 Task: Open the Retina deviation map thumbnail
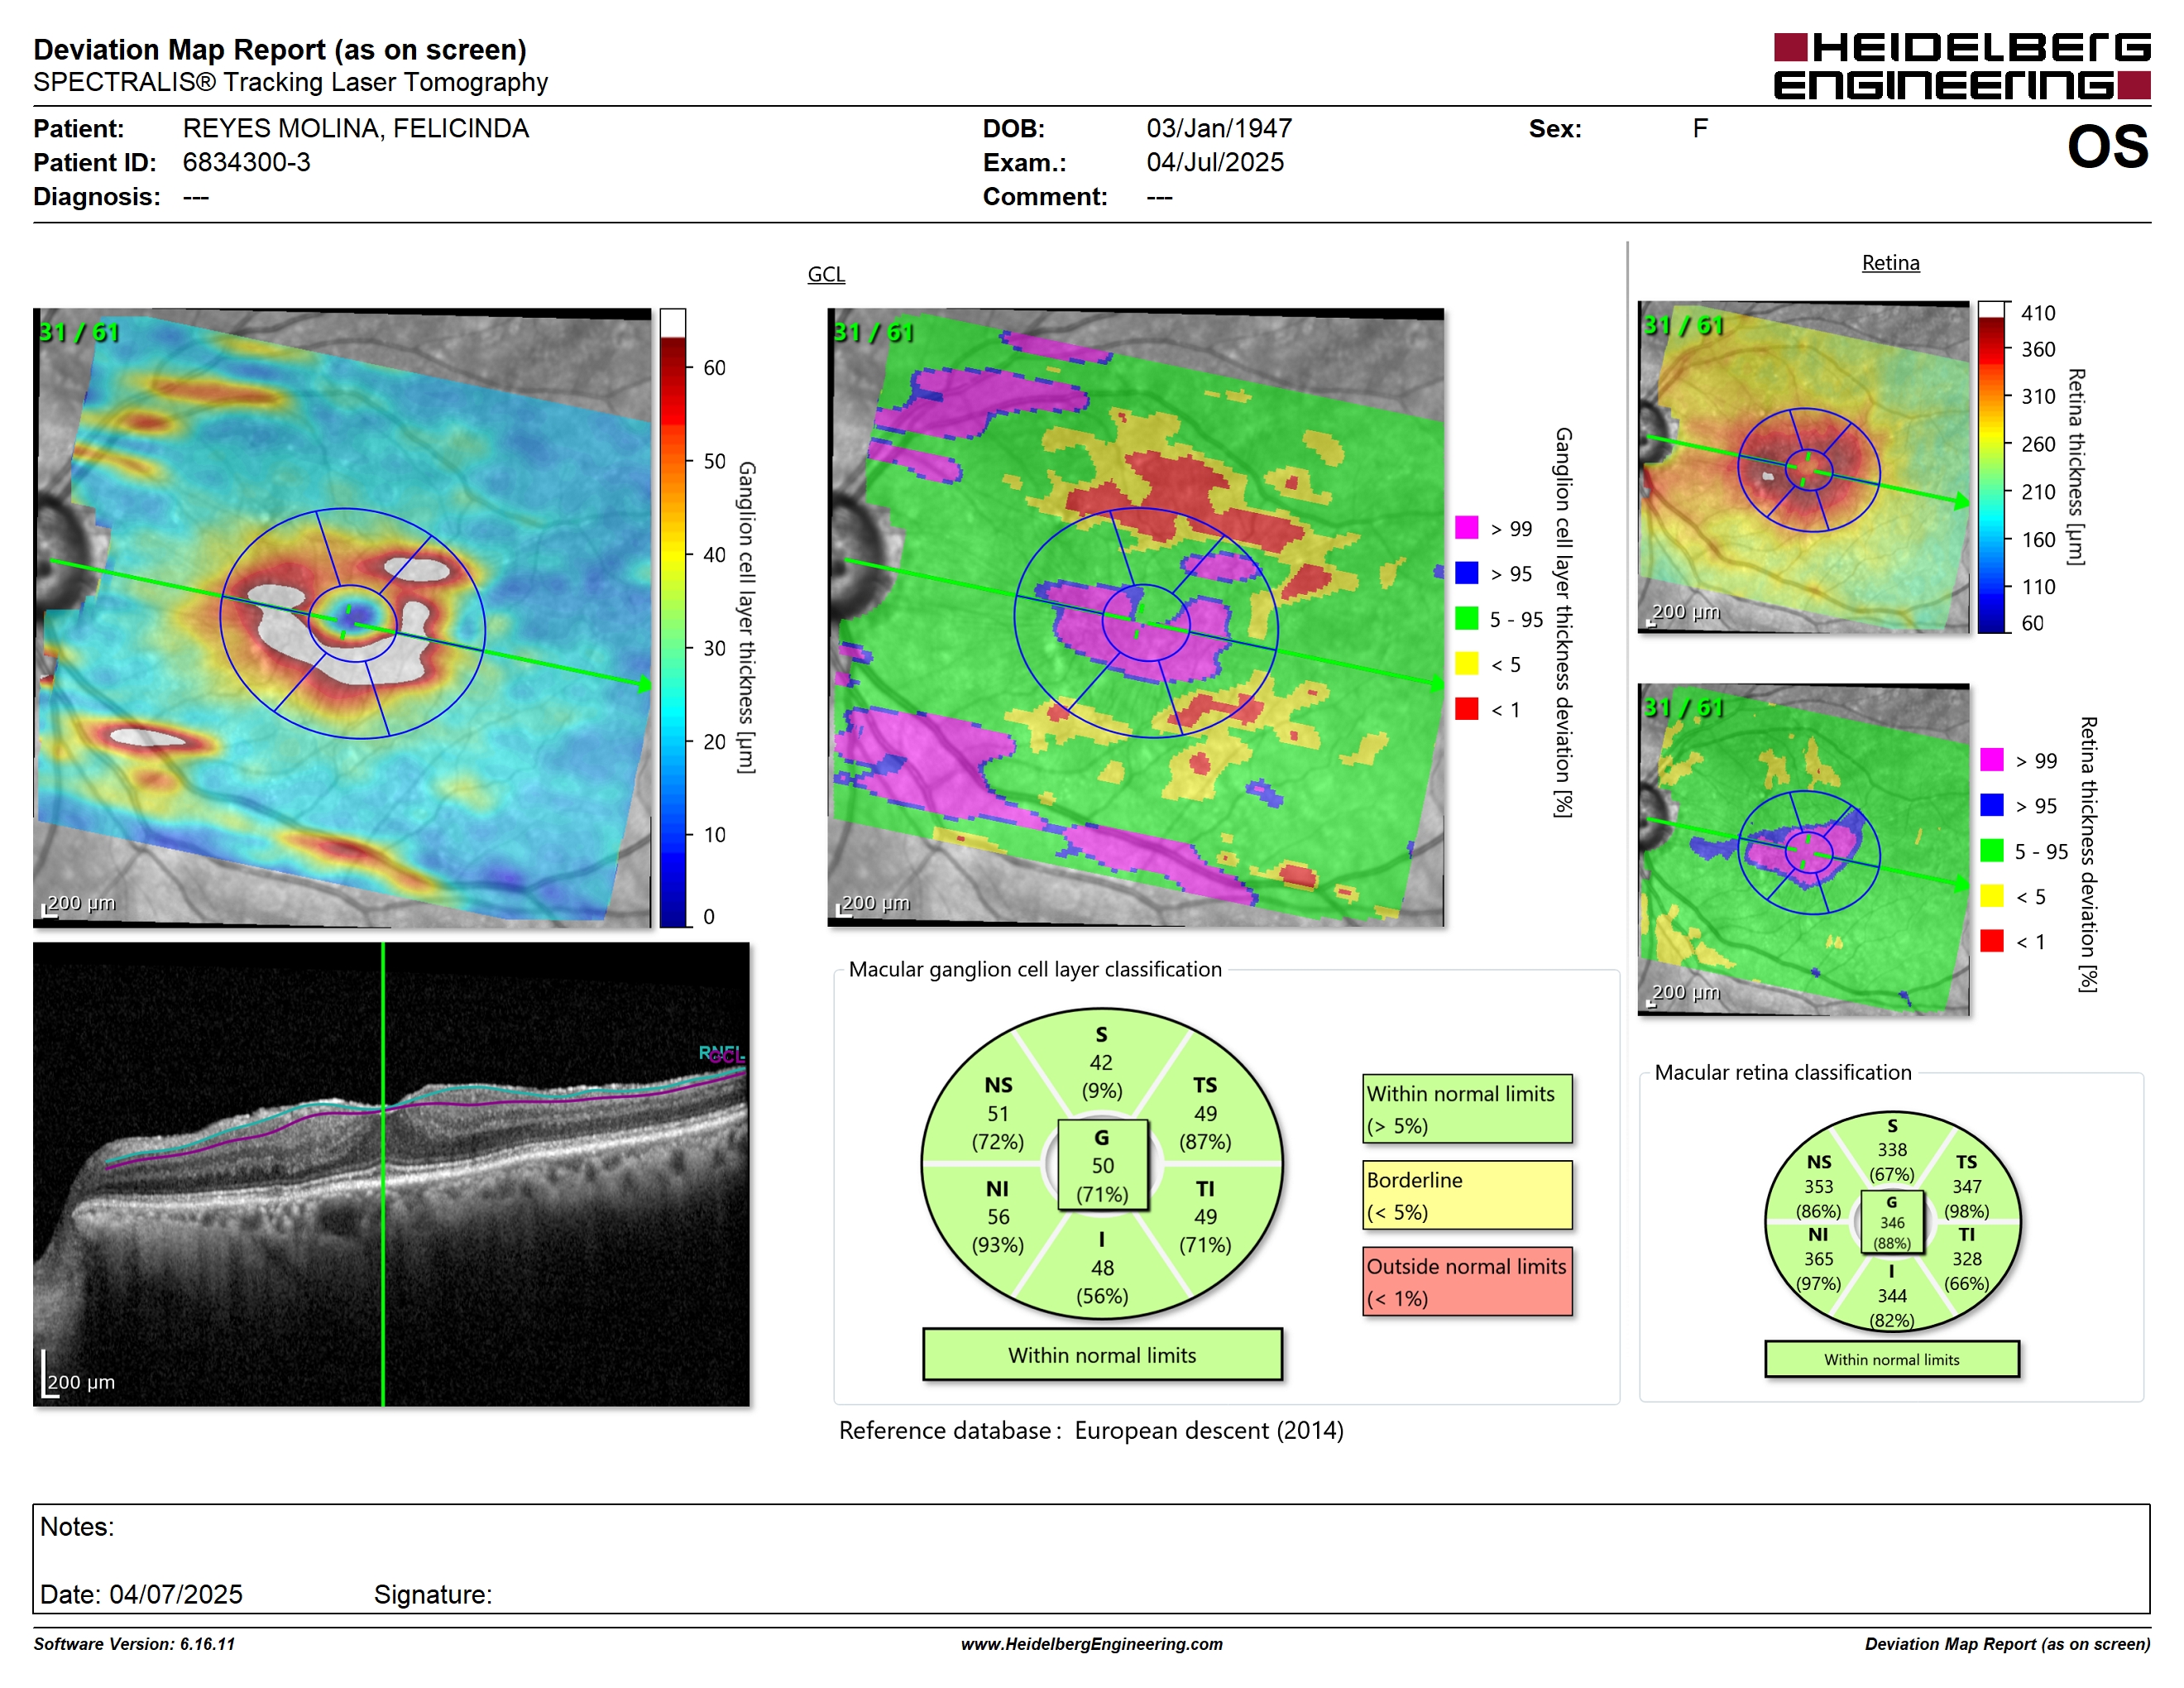pyautogui.click(x=1803, y=849)
